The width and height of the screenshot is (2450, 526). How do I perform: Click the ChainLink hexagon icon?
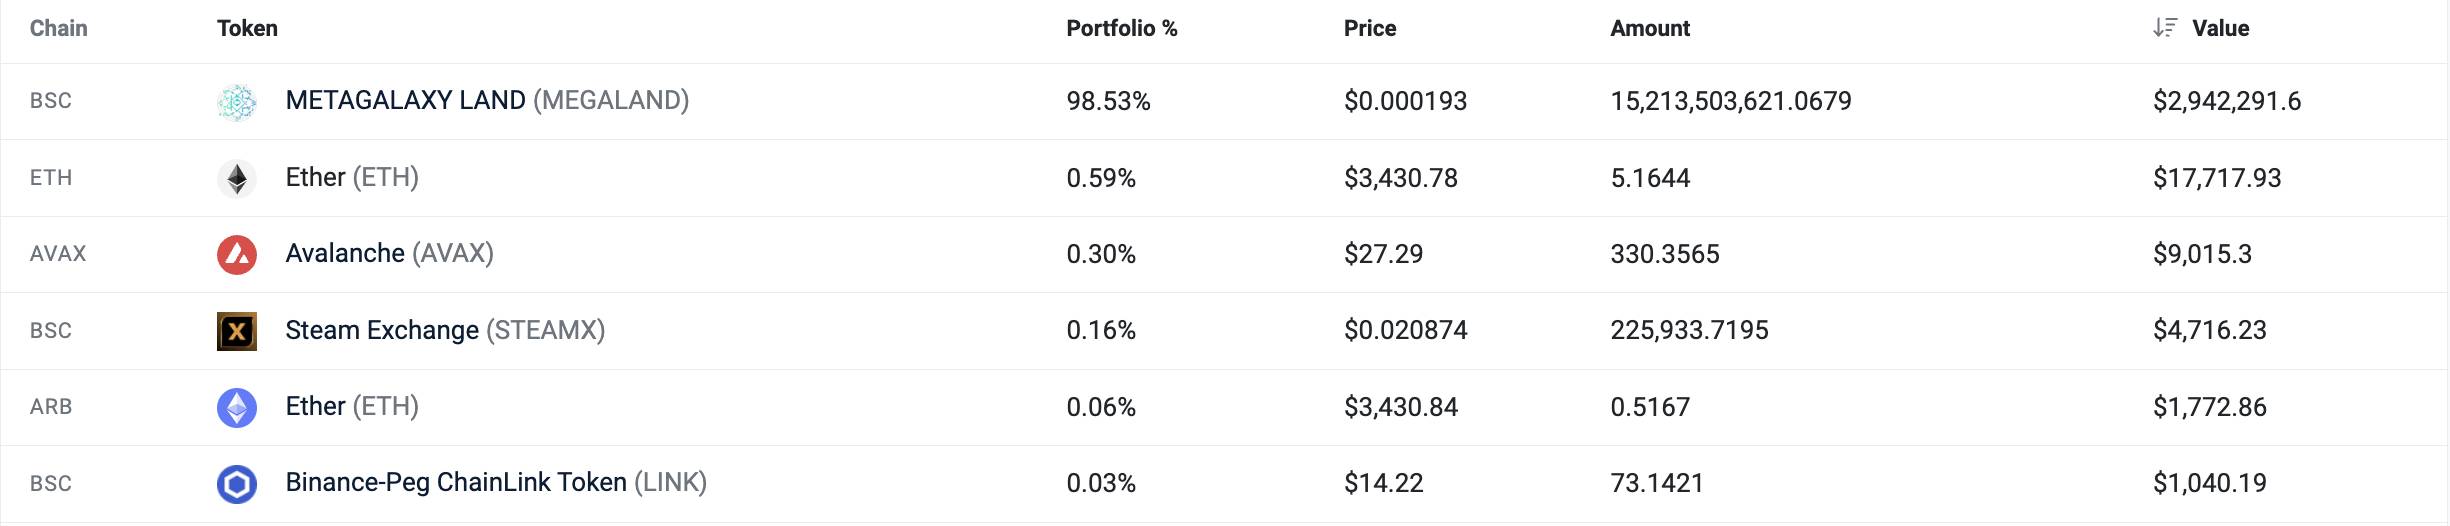(x=237, y=484)
